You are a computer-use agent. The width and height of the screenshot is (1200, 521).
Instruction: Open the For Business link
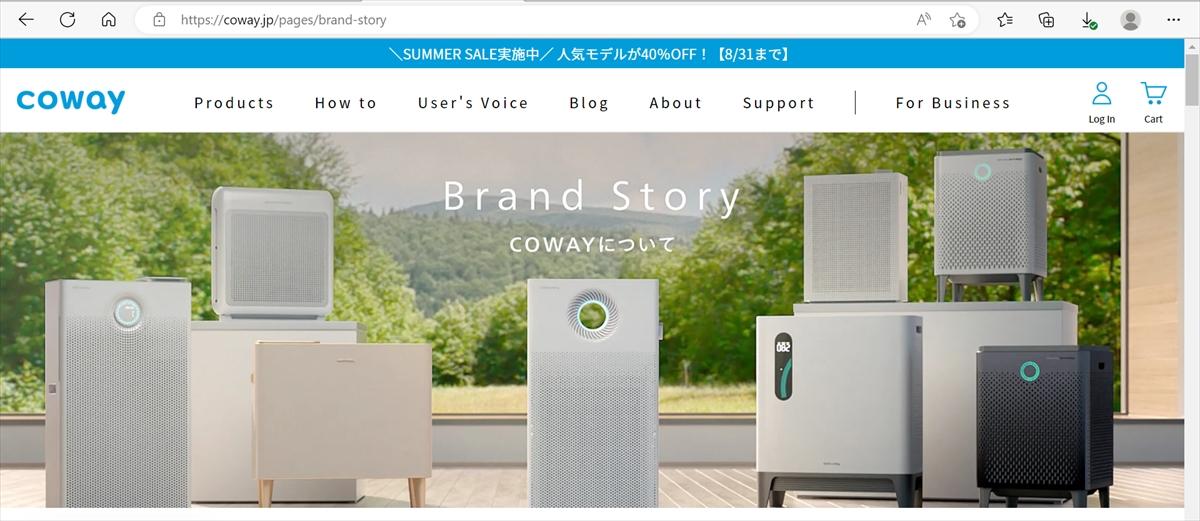tap(953, 103)
